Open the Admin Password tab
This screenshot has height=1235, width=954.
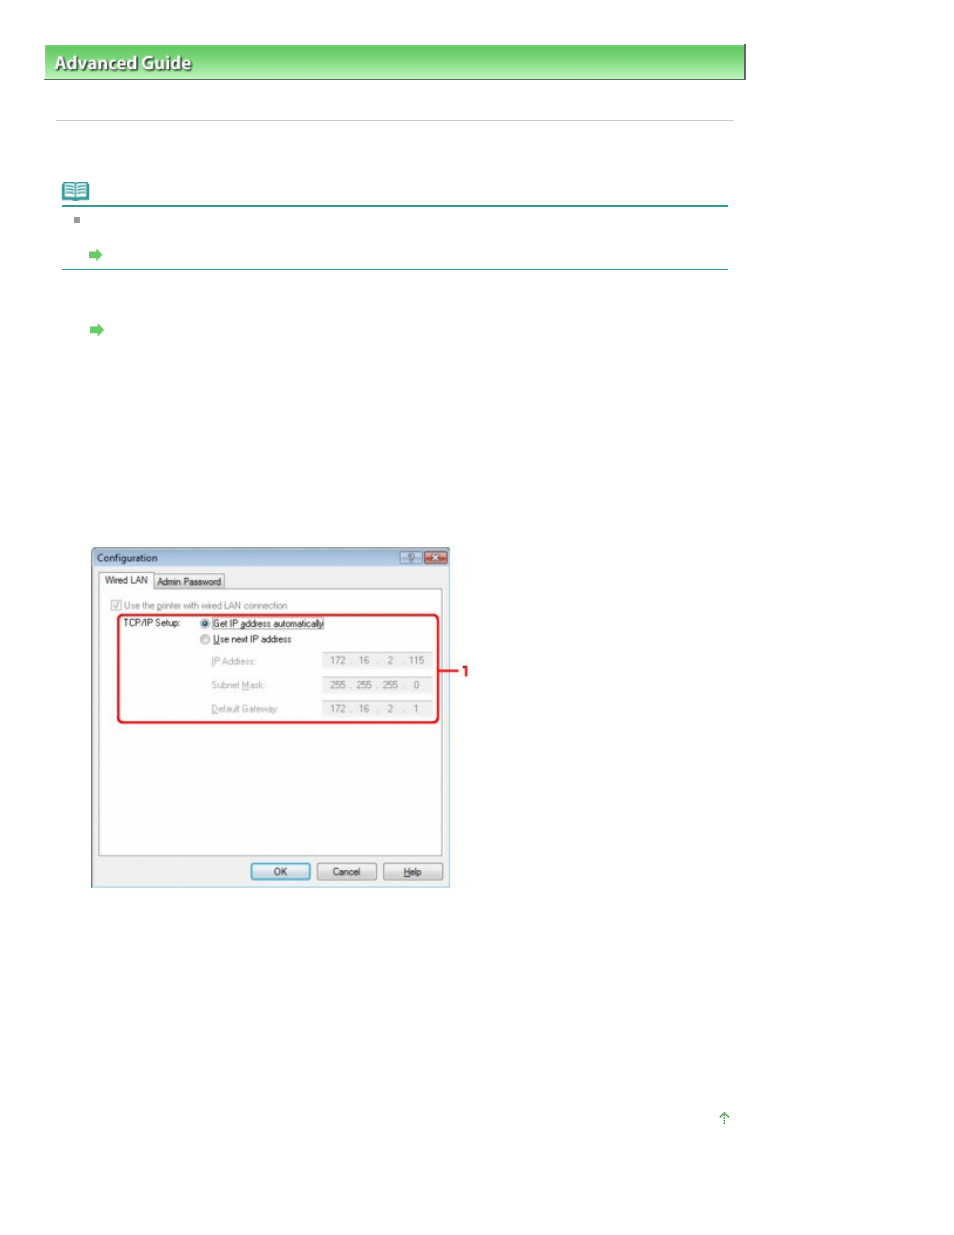(189, 581)
